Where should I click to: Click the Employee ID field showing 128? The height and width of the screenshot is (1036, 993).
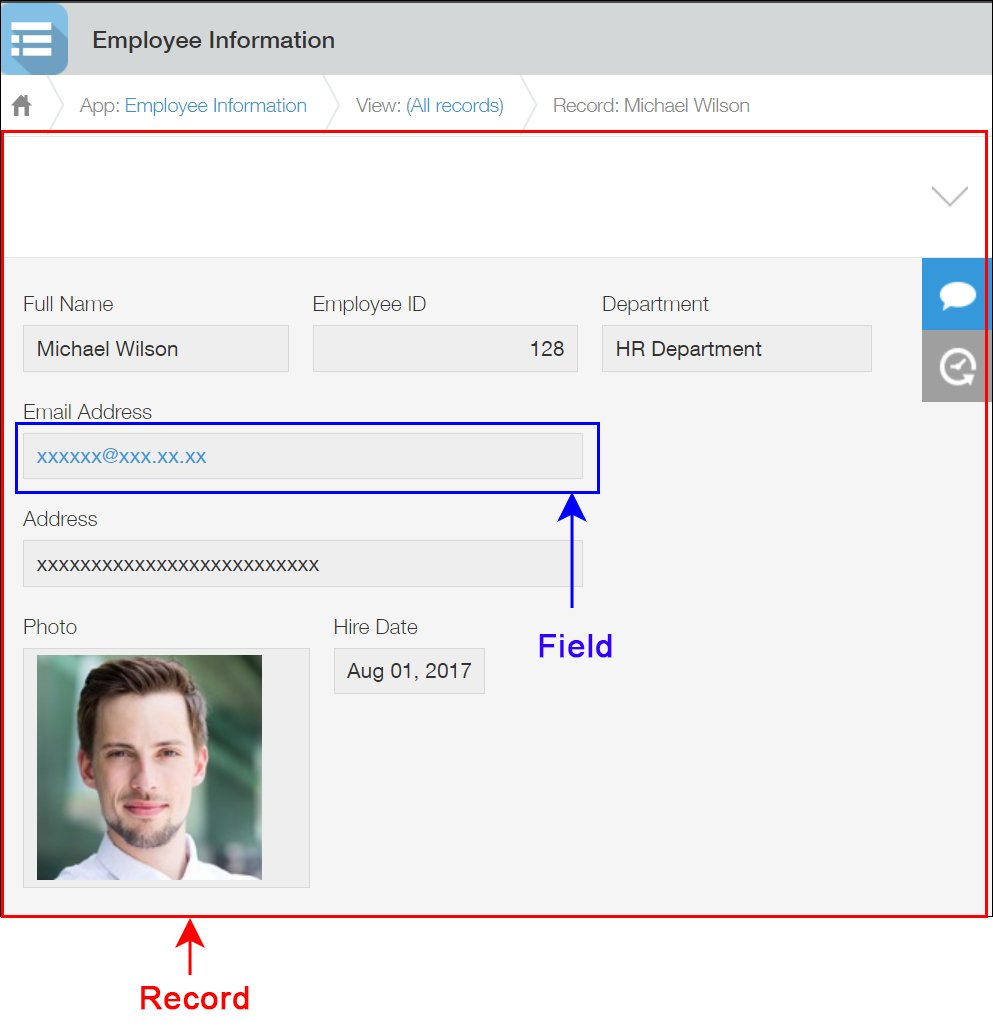click(x=445, y=348)
